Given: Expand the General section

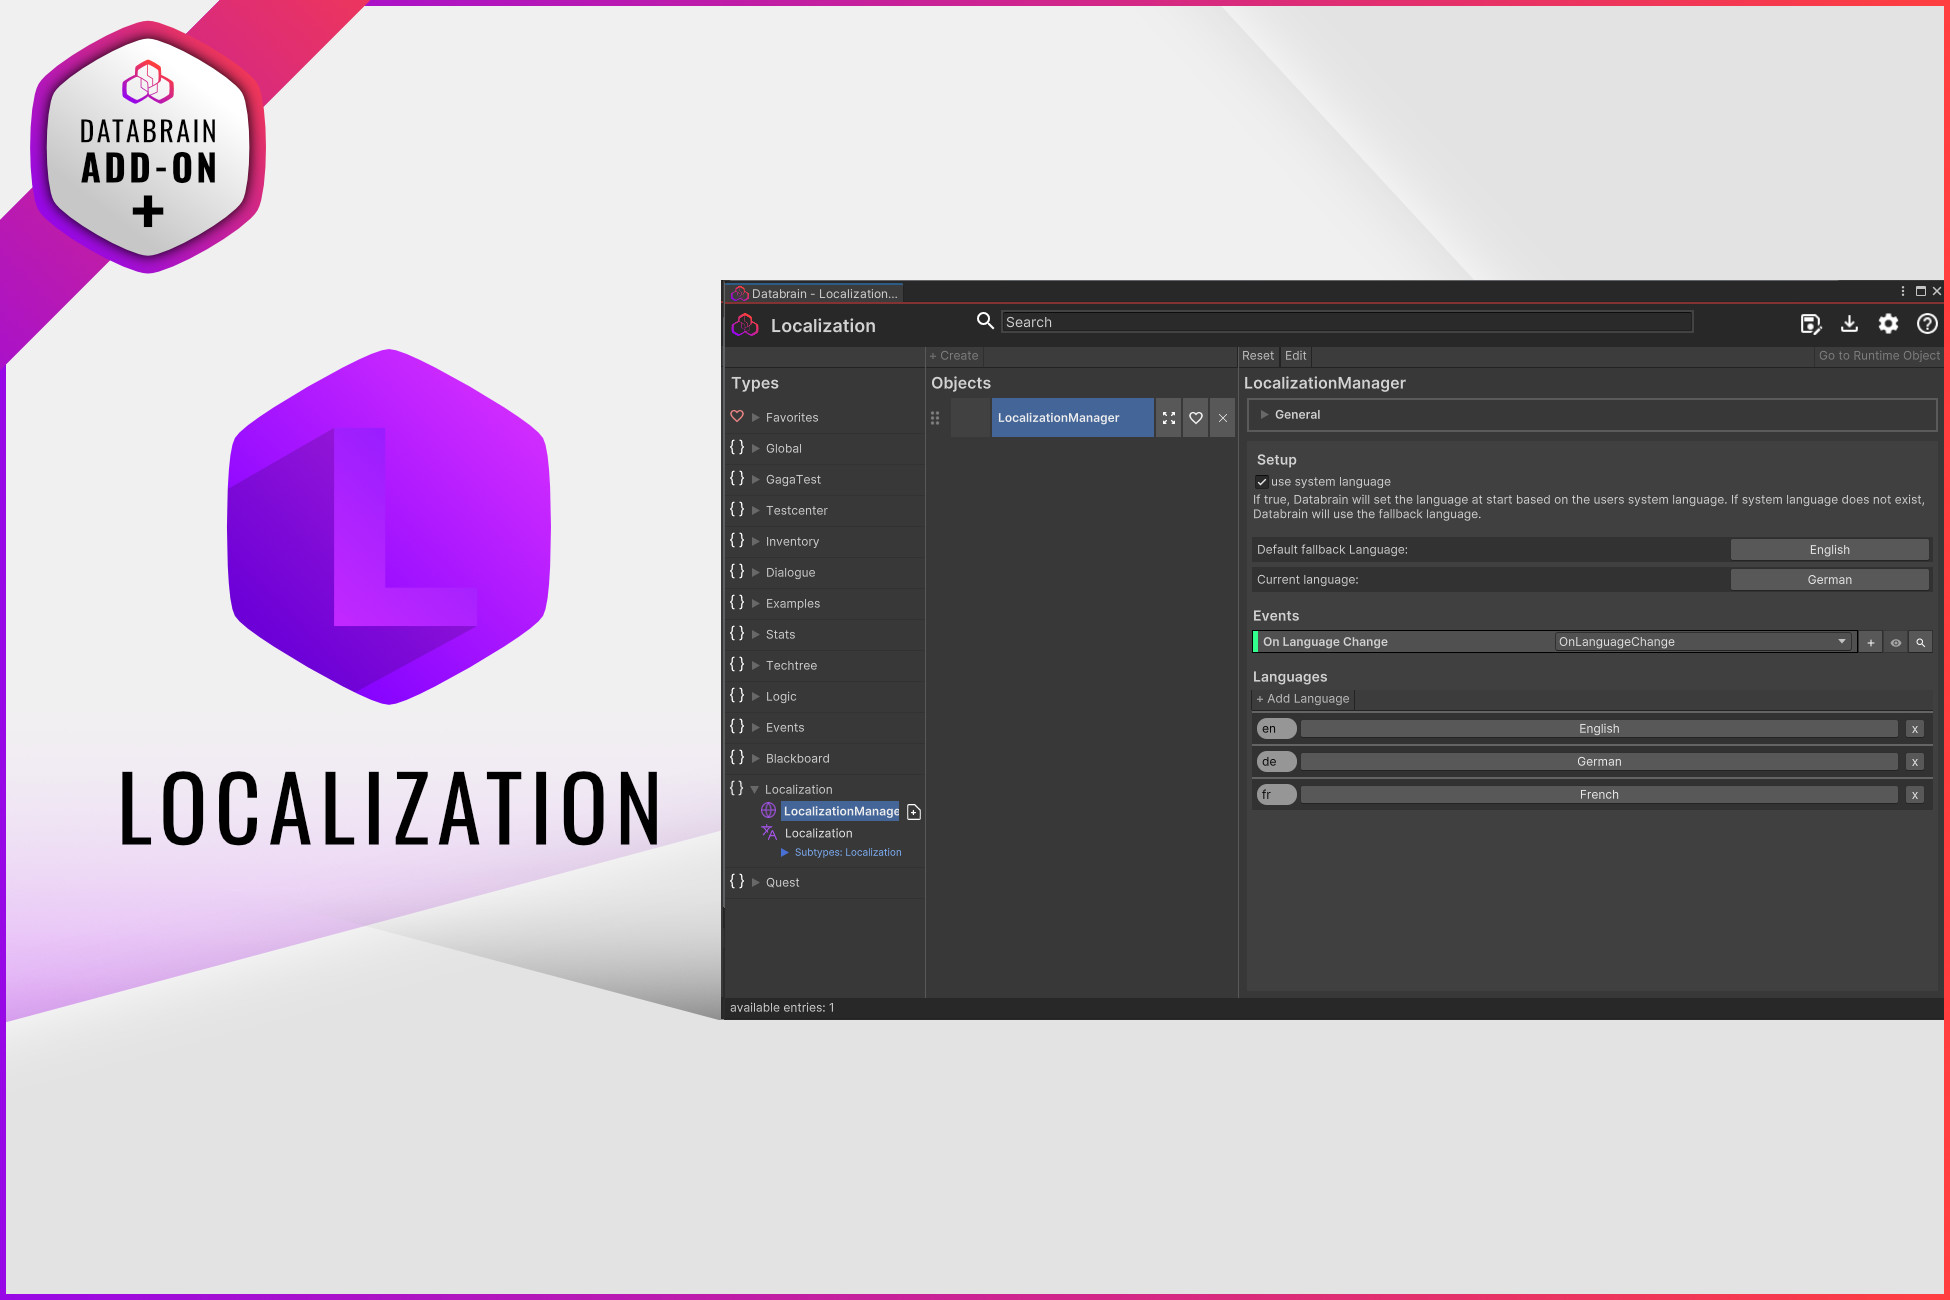Looking at the screenshot, I should tap(1265, 414).
